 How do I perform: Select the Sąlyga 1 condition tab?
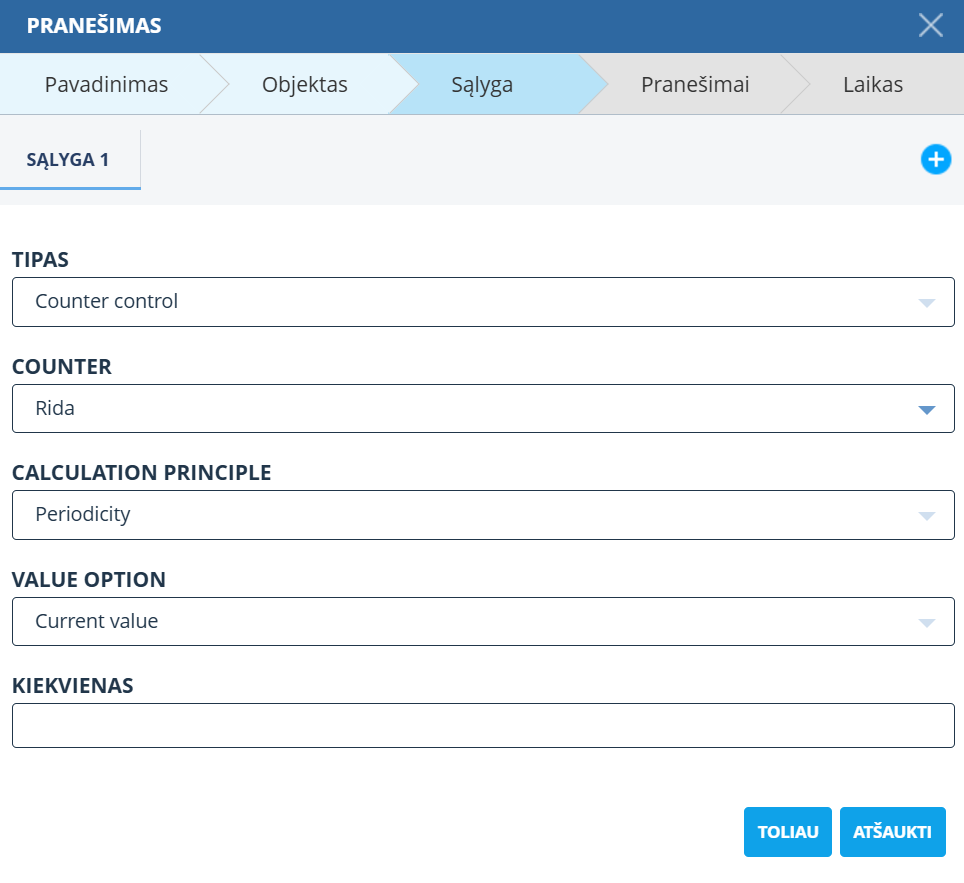click(x=69, y=160)
